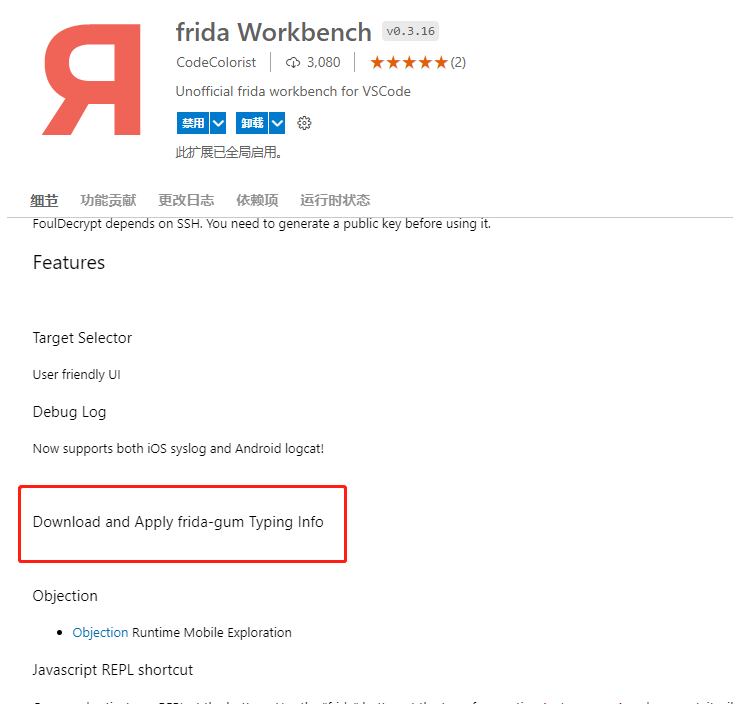
Task: Click the Download and Apply frida-gum heading
Action: (178, 522)
